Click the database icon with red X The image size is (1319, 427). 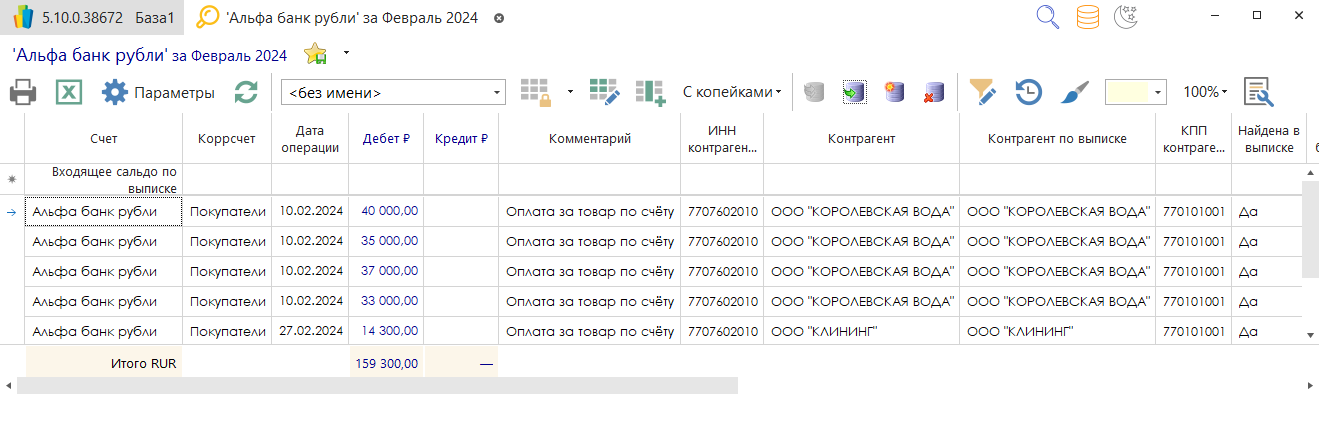click(x=934, y=92)
